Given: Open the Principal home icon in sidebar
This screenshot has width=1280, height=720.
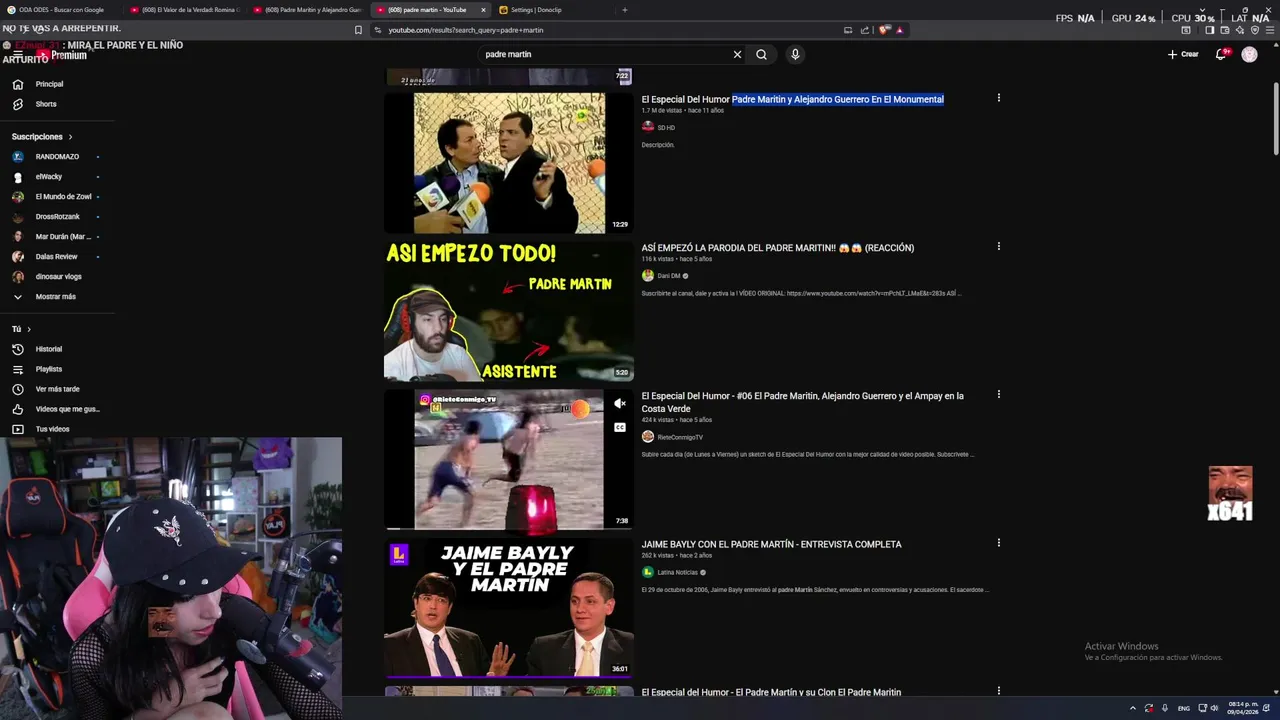Looking at the screenshot, I should [17, 84].
